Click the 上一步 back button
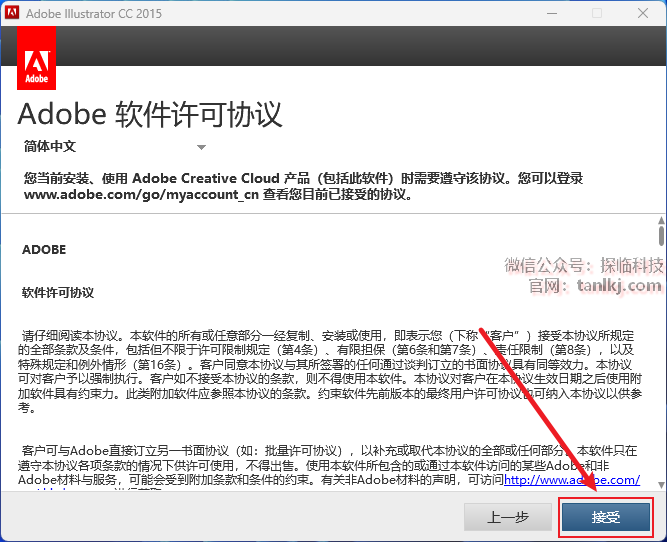 tap(507, 517)
